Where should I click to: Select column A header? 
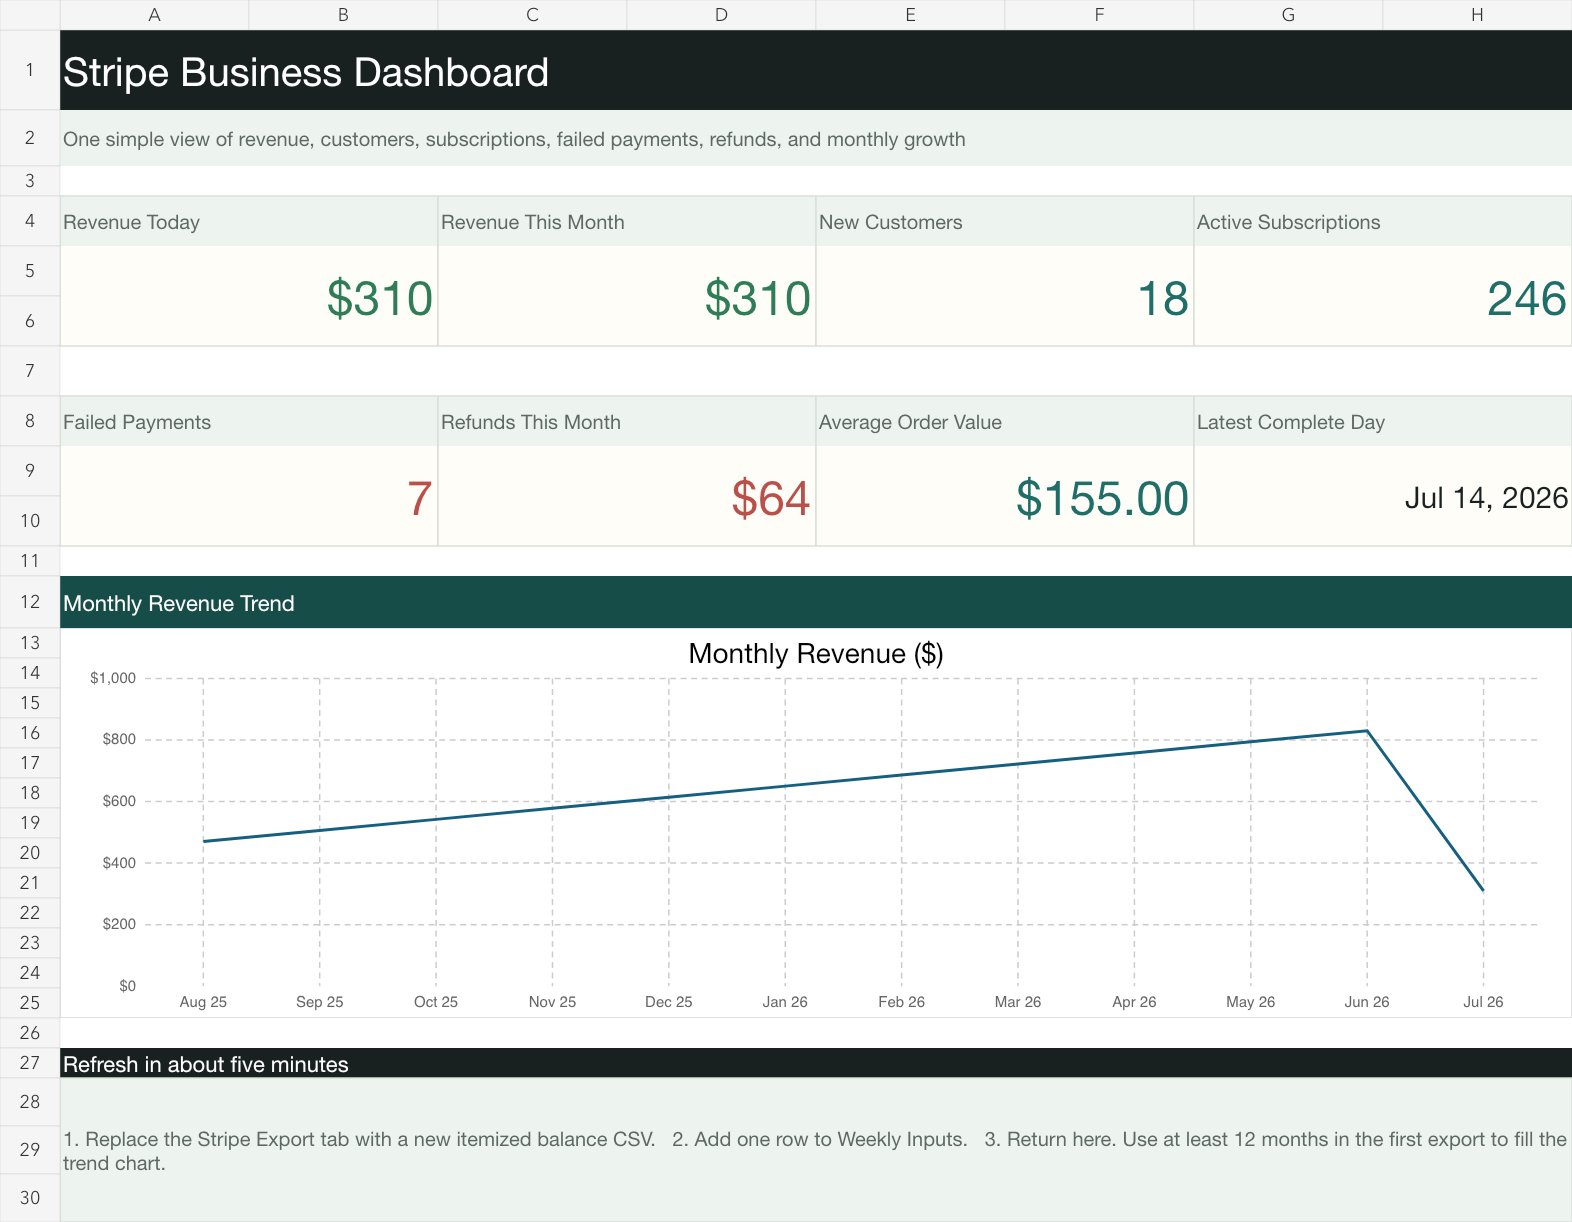tap(154, 15)
